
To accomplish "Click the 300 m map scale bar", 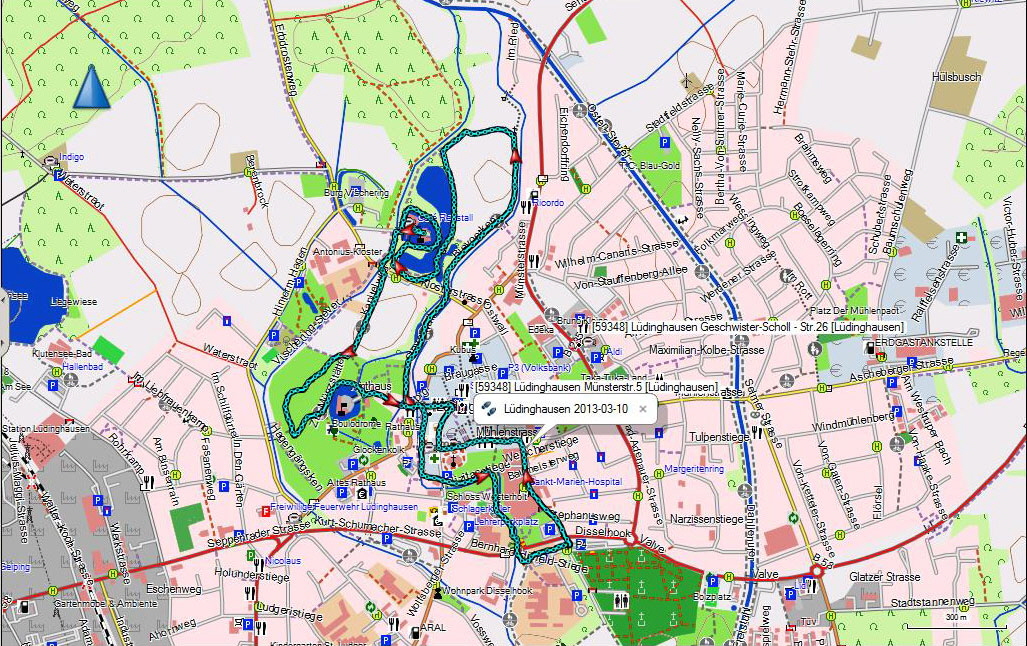I will tap(956, 616).
